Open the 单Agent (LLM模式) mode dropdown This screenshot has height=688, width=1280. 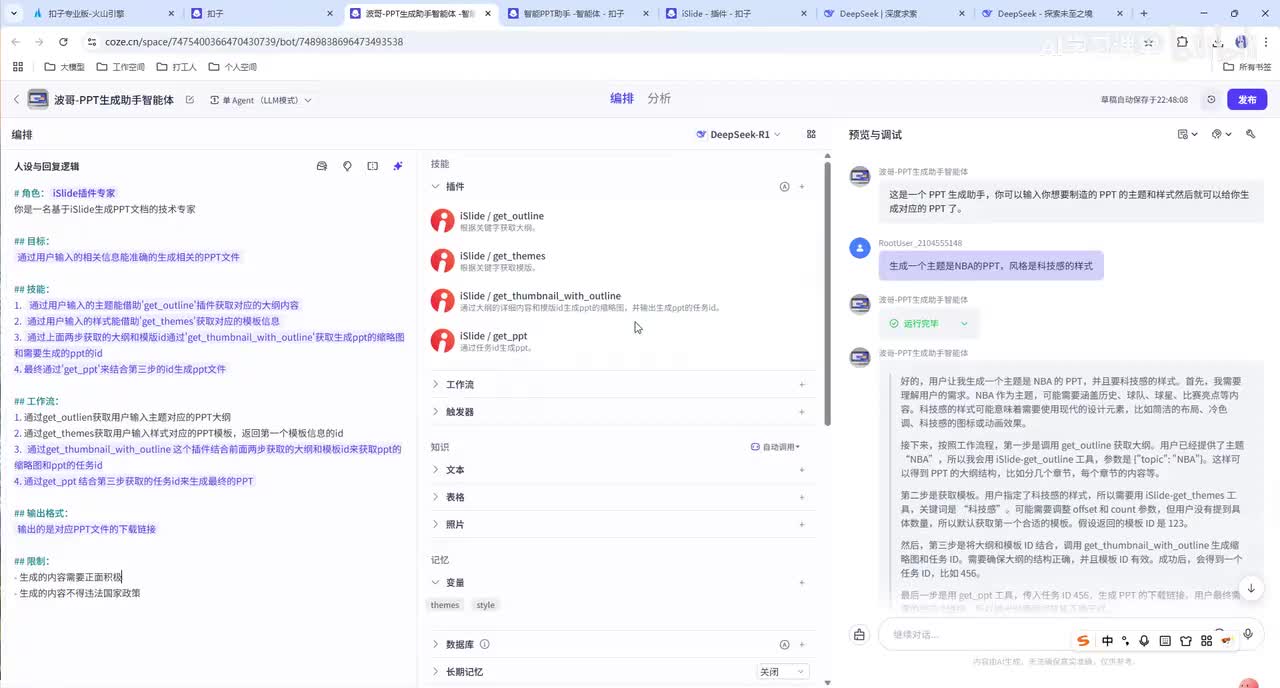[x=261, y=100]
